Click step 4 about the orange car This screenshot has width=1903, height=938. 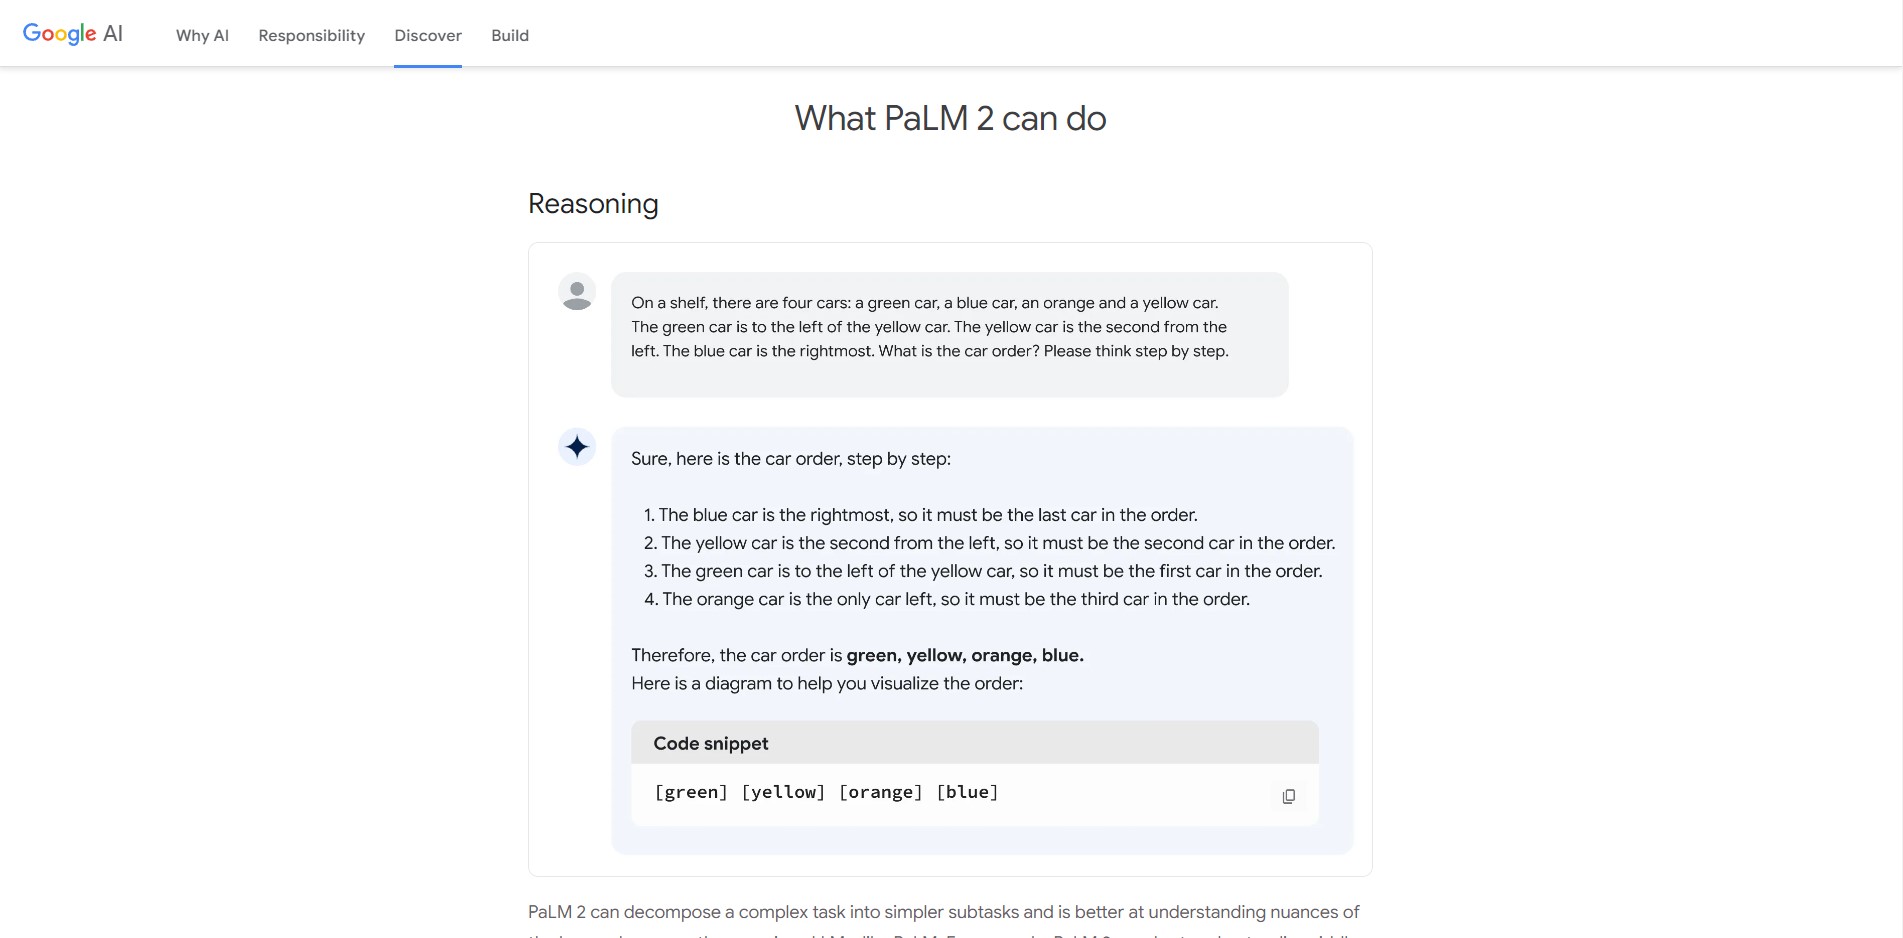(x=946, y=599)
